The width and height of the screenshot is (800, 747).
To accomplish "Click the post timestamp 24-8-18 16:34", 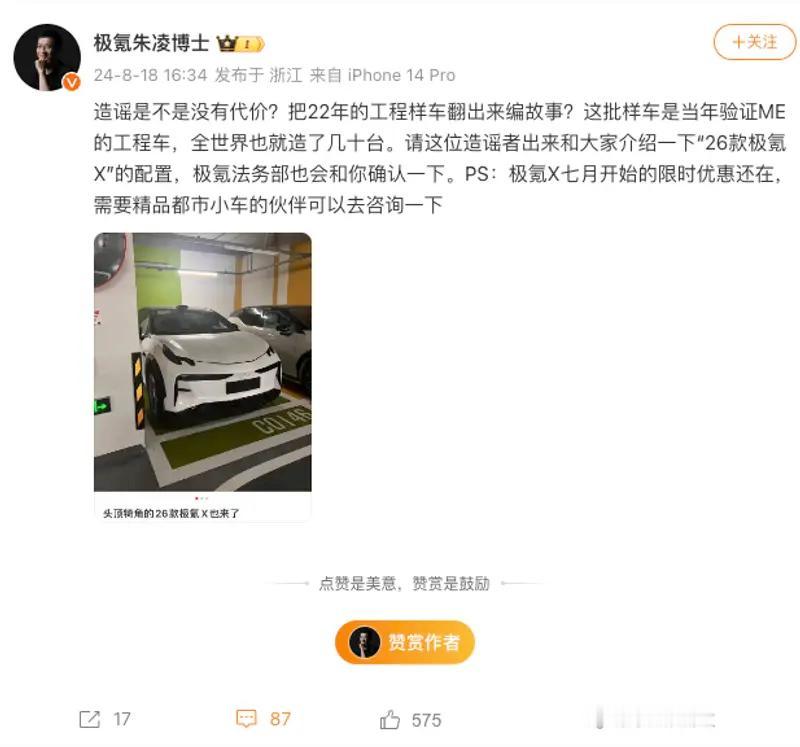I will click(x=151, y=76).
